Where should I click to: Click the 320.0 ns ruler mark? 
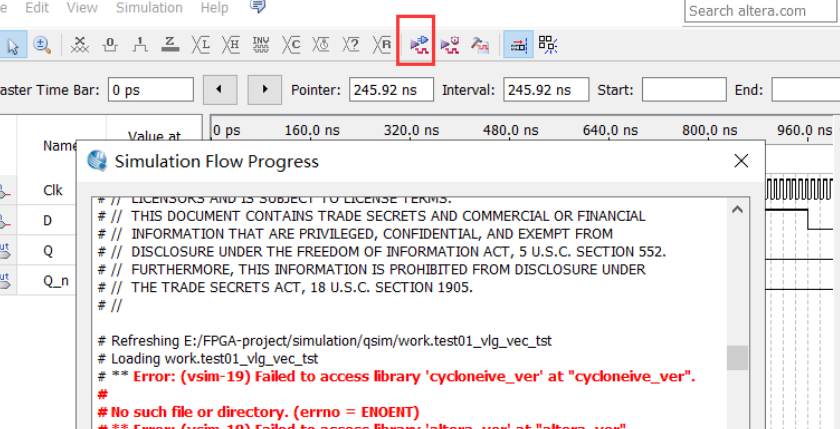411,130
